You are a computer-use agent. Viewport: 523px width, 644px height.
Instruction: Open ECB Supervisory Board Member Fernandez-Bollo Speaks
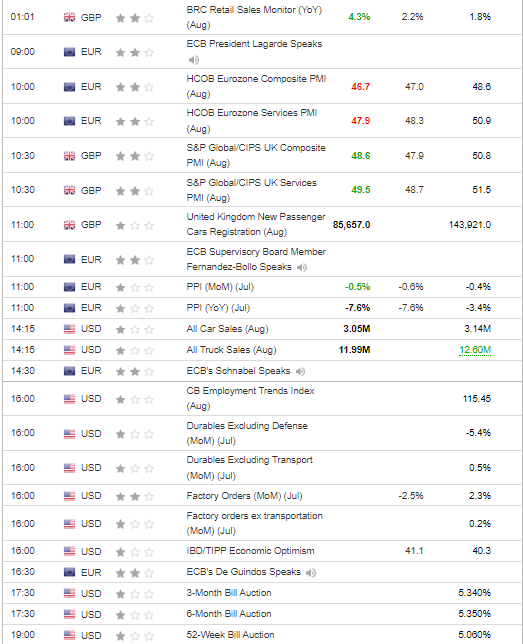(256, 259)
